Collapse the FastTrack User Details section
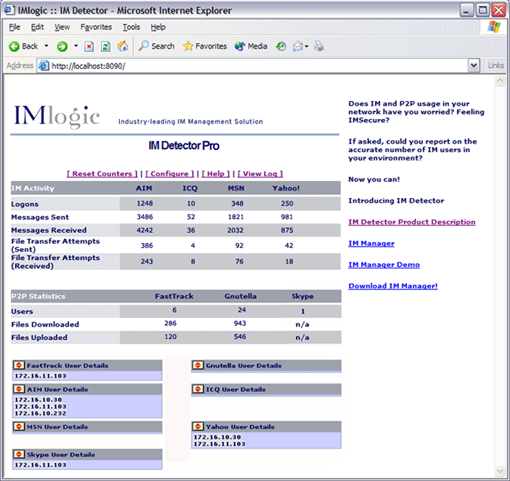 [19, 365]
